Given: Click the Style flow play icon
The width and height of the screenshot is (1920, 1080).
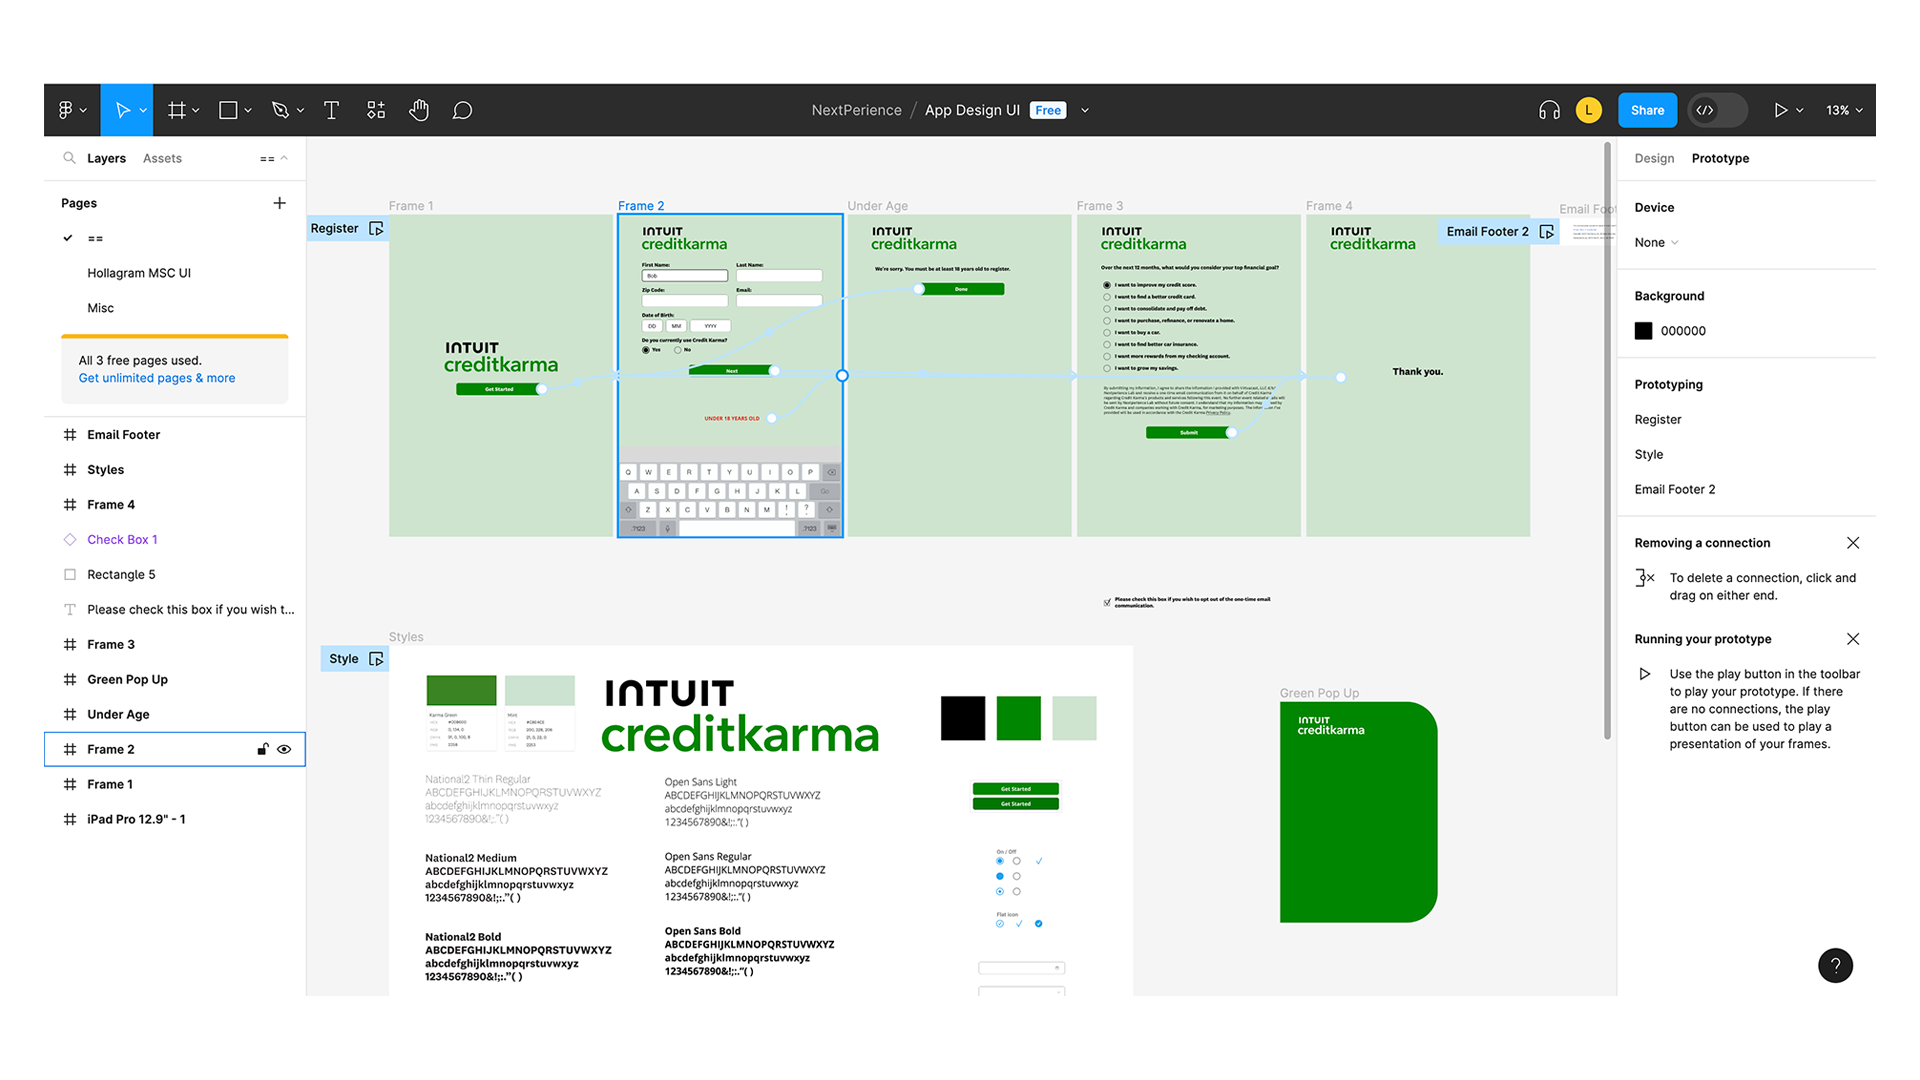Looking at the screenshot, I should click(376, 659).
